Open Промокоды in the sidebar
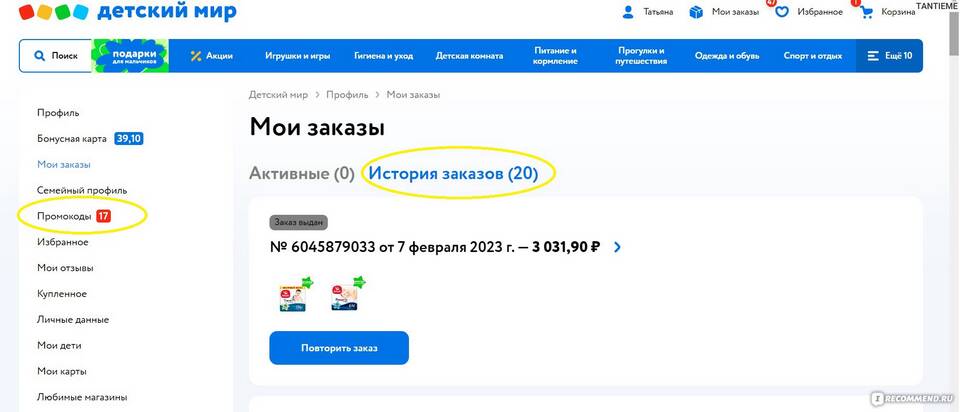Viewport: 960px width, 412px height. coord(64,216)
